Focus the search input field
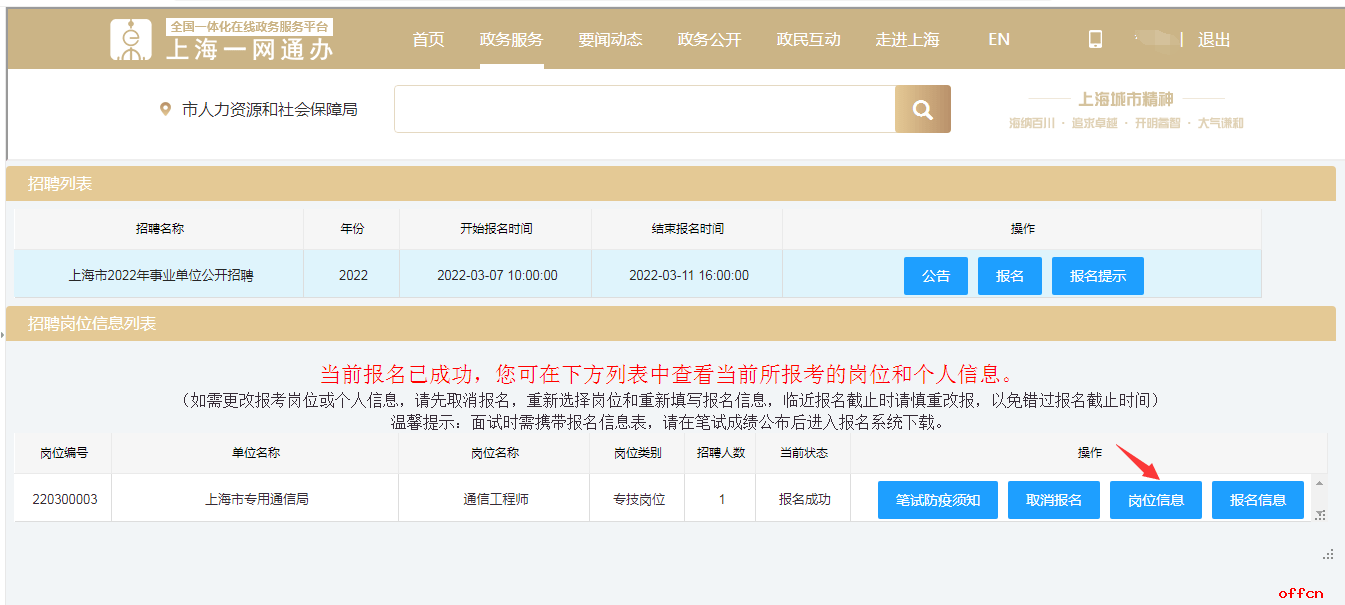 click(x=645, y=109)
